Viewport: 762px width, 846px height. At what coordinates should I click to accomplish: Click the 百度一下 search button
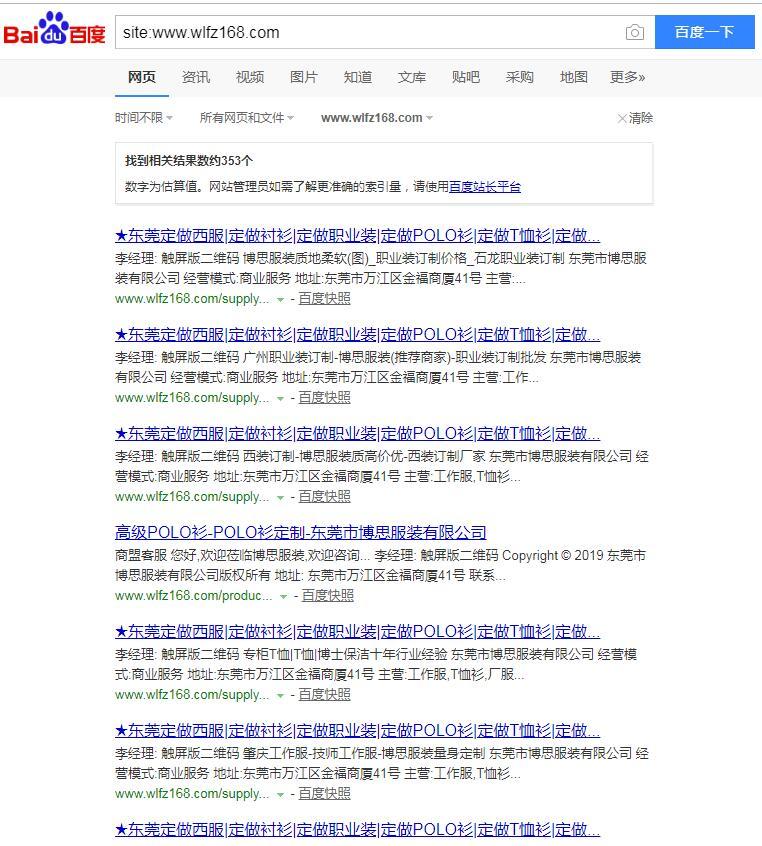tap(704, 32)
